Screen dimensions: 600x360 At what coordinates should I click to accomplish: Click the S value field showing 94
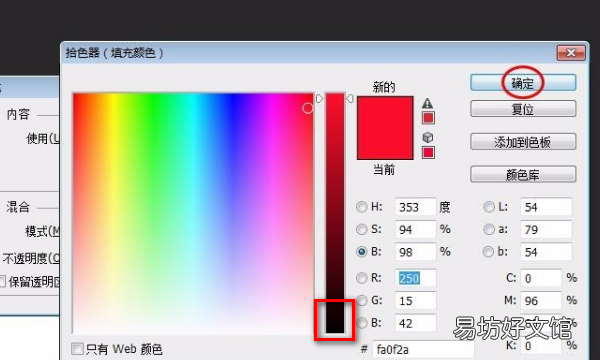pyautogui.click(x=416, y=229)
